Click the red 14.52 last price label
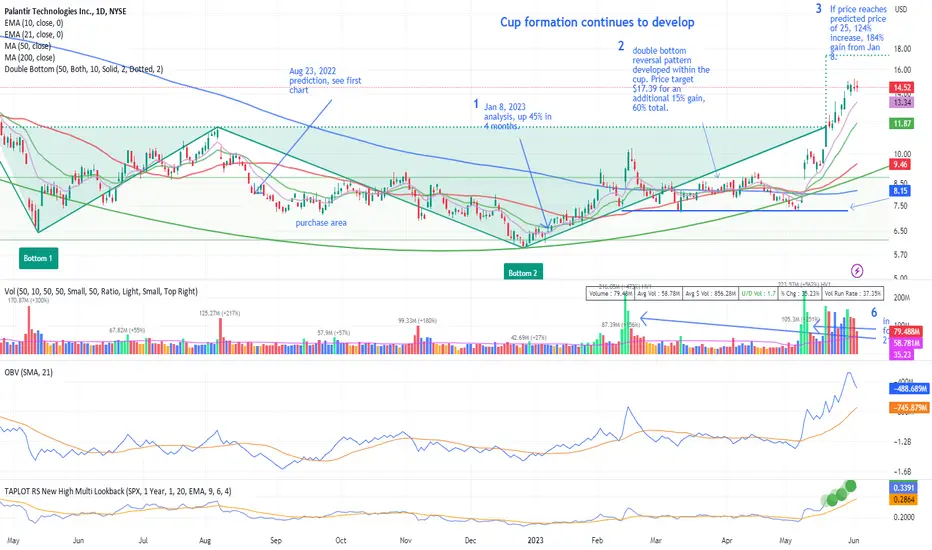Screen dimensions: 932x550 (x=902, y=87)
